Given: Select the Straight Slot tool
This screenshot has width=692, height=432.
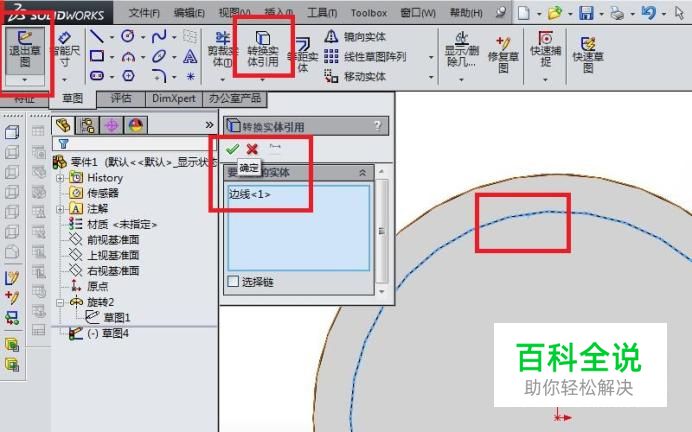Looking at the screenshot, I should point(97,76).
